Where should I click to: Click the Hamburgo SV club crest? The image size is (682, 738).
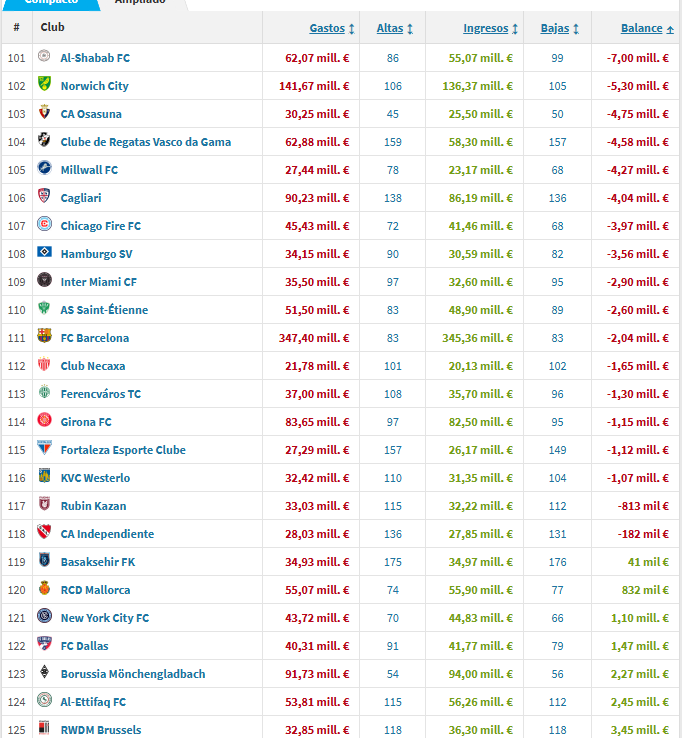click(x=44, y=252)
